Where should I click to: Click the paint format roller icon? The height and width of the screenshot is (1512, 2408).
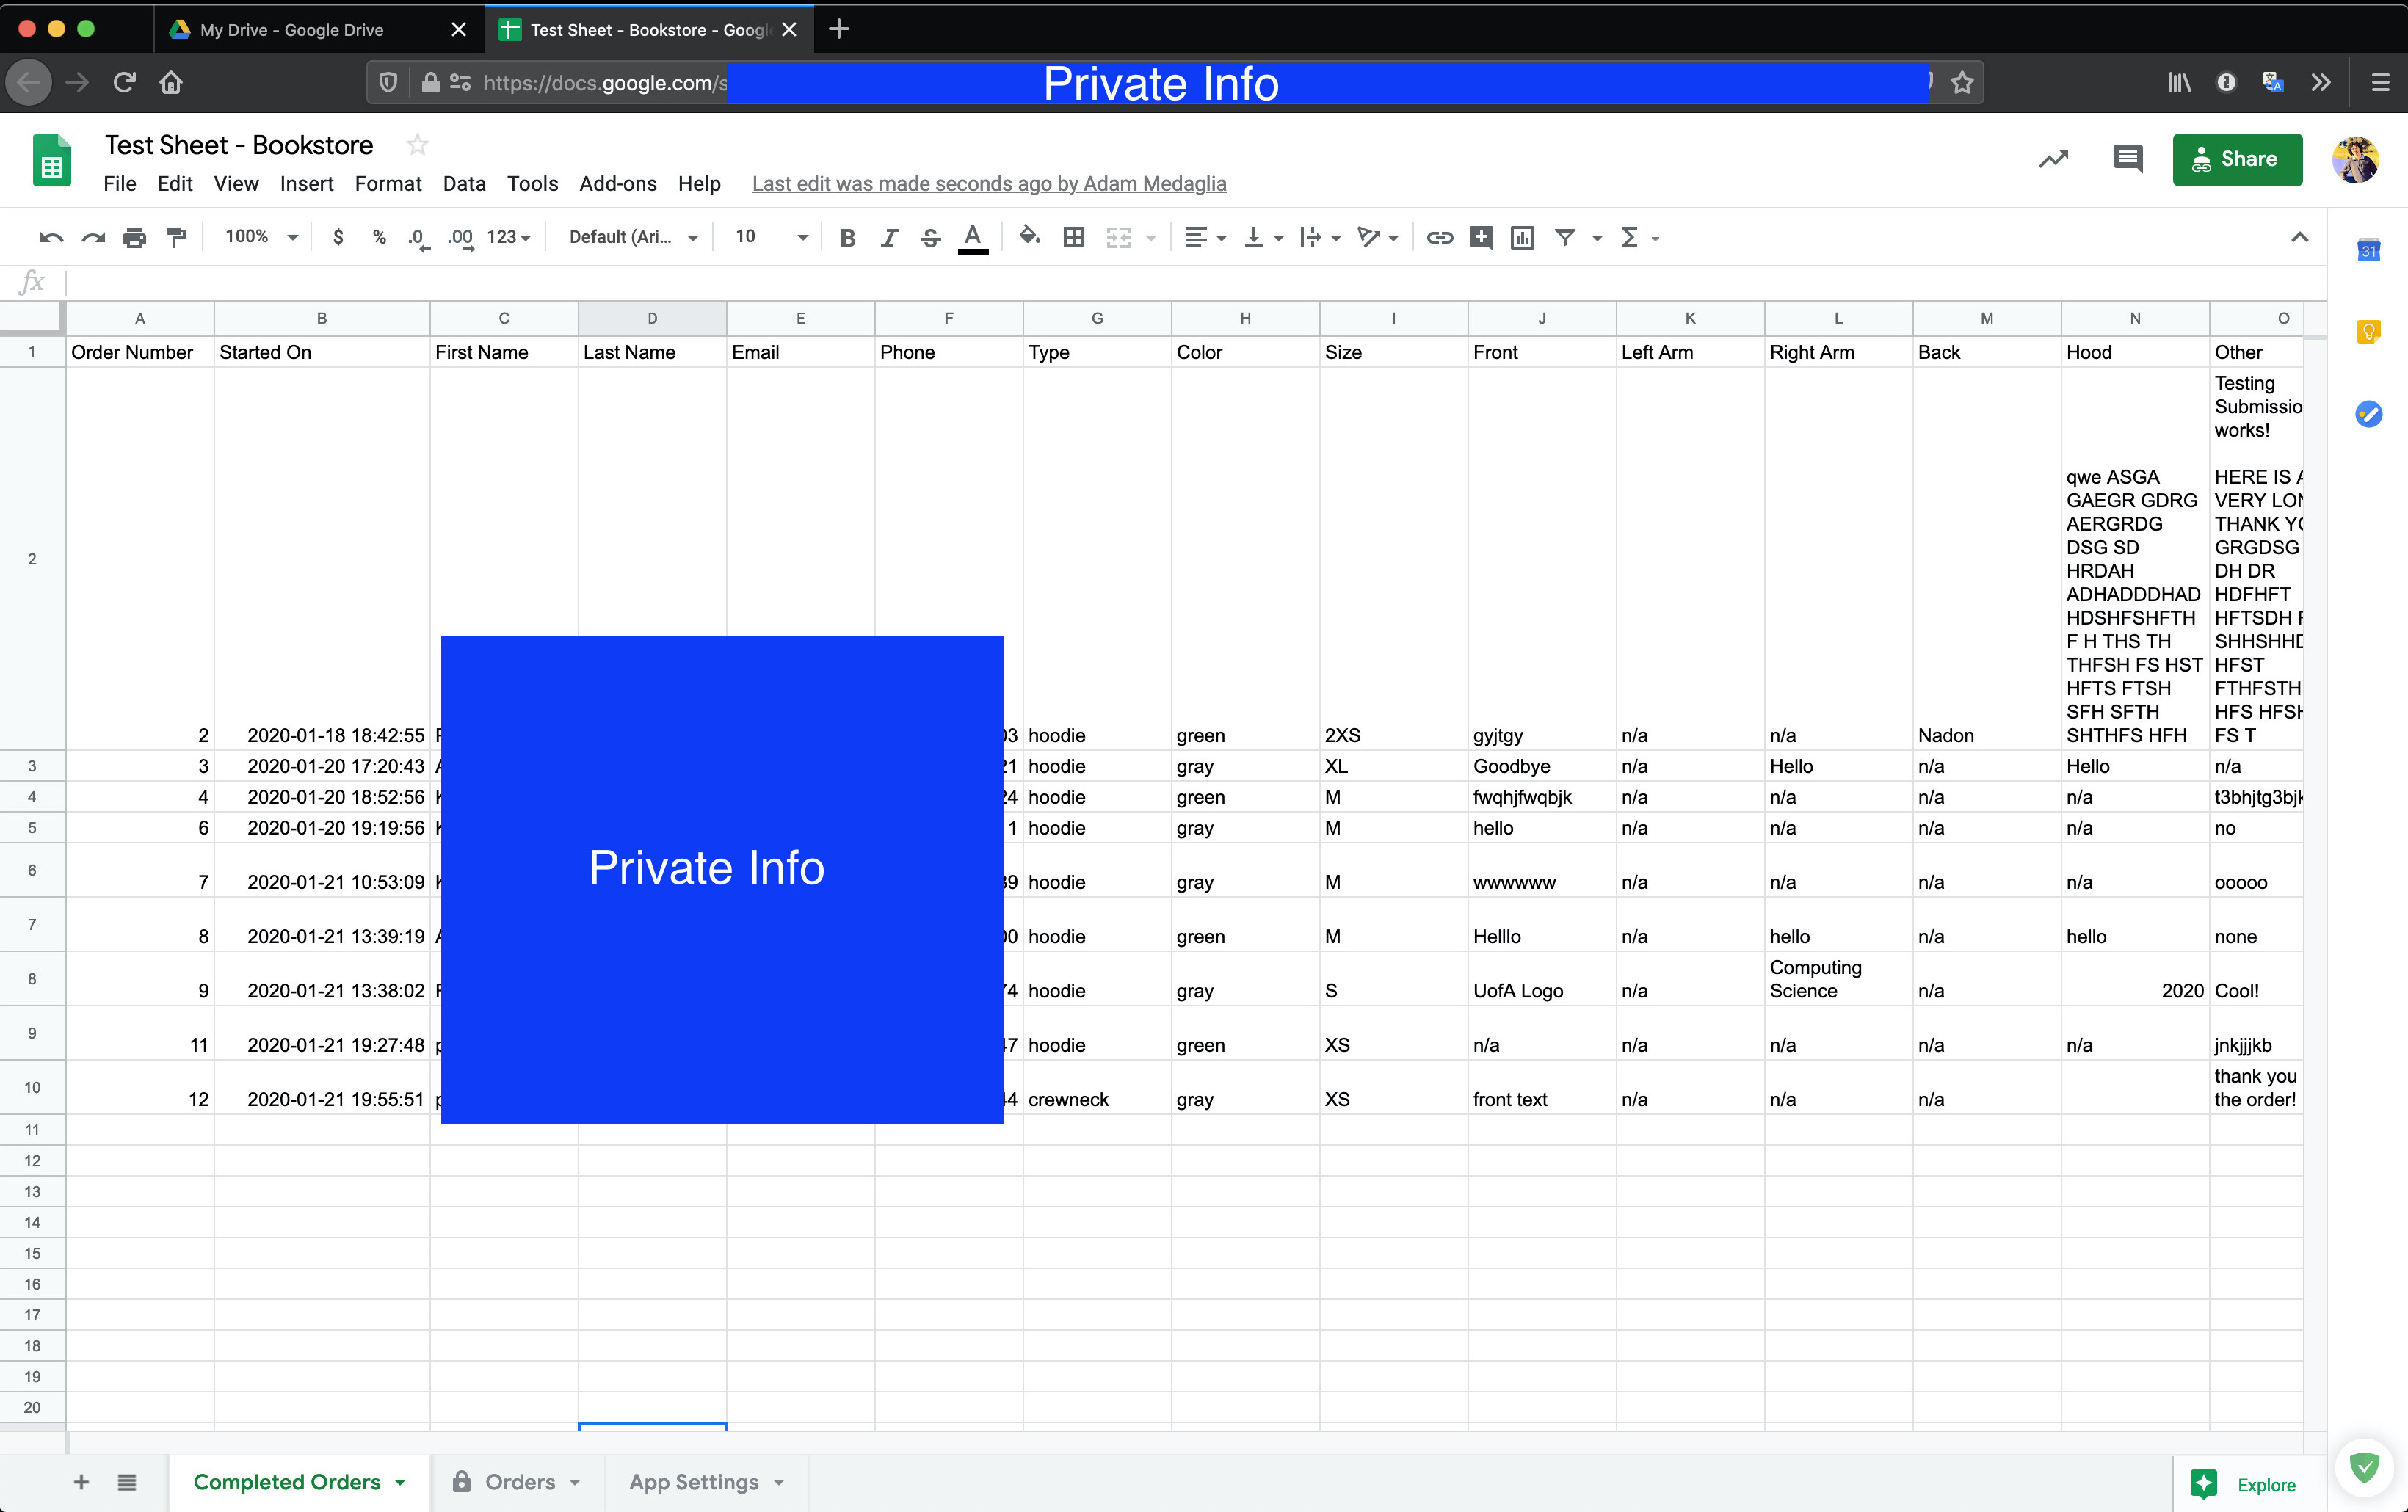click(x=176, y=237)
